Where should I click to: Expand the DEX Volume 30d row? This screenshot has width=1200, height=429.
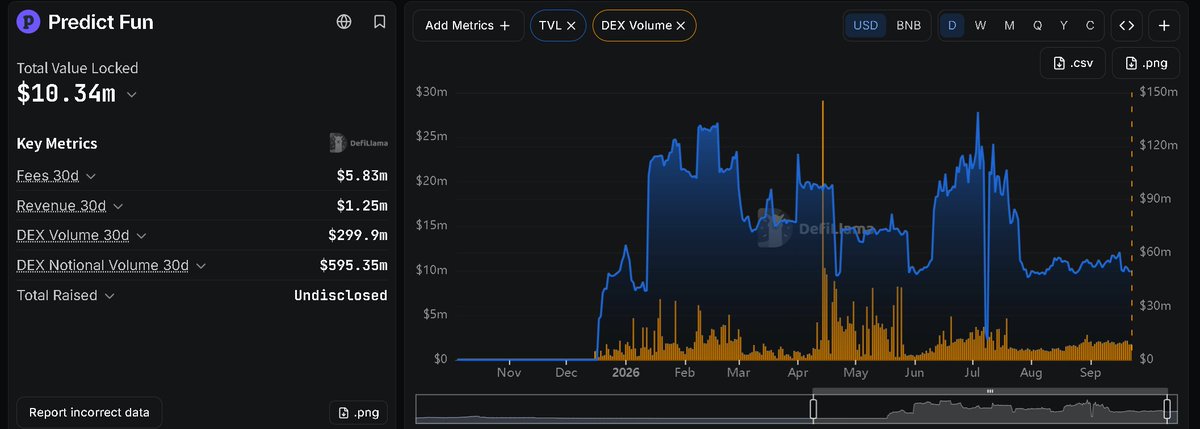[x=141, y=236]
